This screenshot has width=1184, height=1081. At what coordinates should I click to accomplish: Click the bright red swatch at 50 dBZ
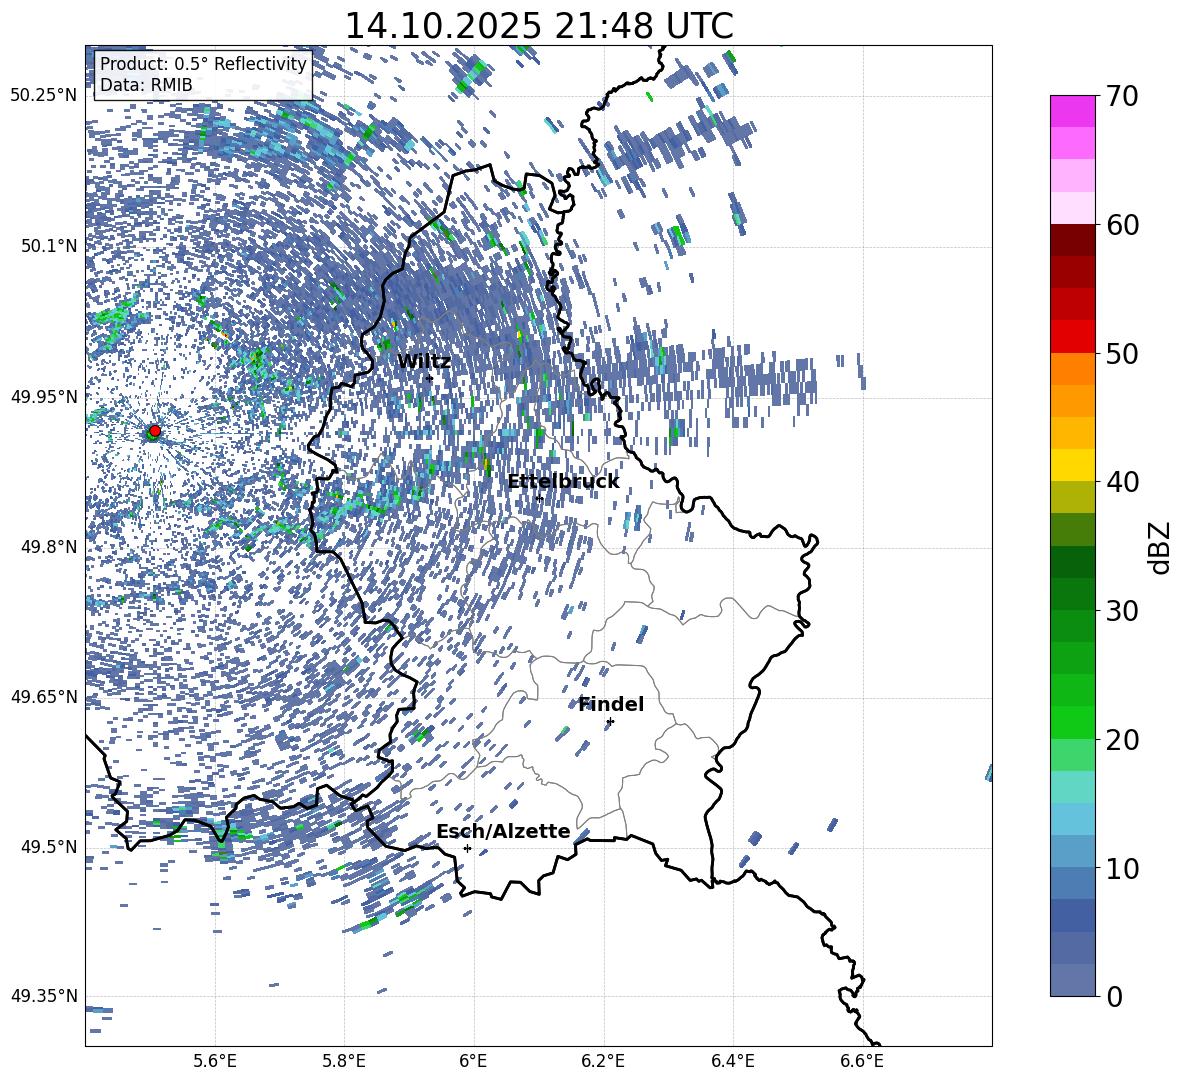(1073, 337)
